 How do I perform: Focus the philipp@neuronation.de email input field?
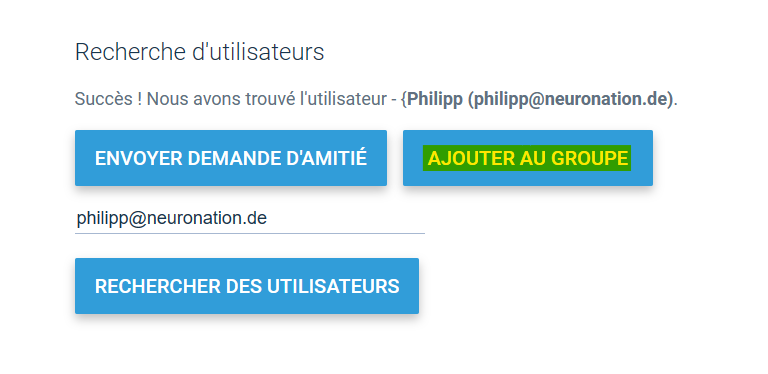250,218
